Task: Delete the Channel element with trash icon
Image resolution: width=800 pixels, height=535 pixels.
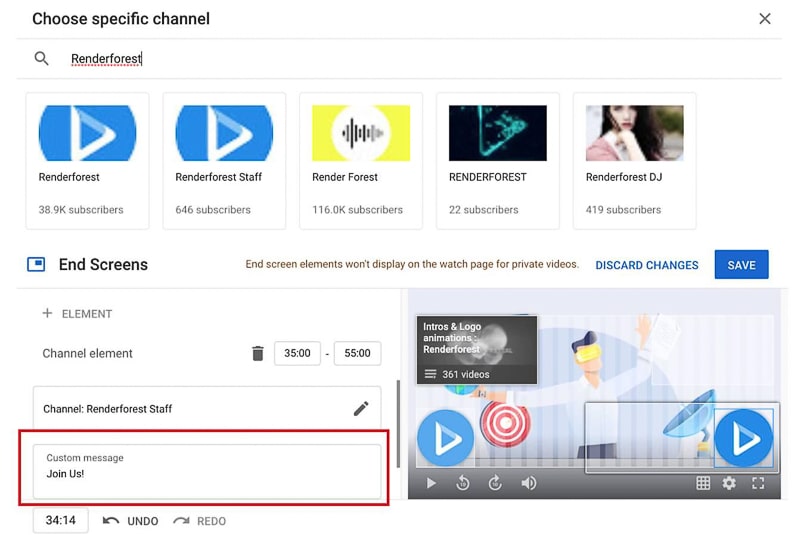Action: 258,353
